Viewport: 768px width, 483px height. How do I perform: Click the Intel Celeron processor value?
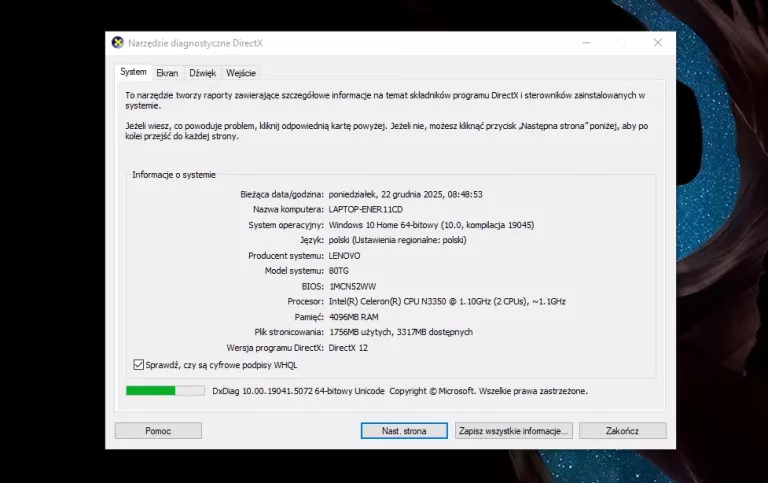point(447,301)
